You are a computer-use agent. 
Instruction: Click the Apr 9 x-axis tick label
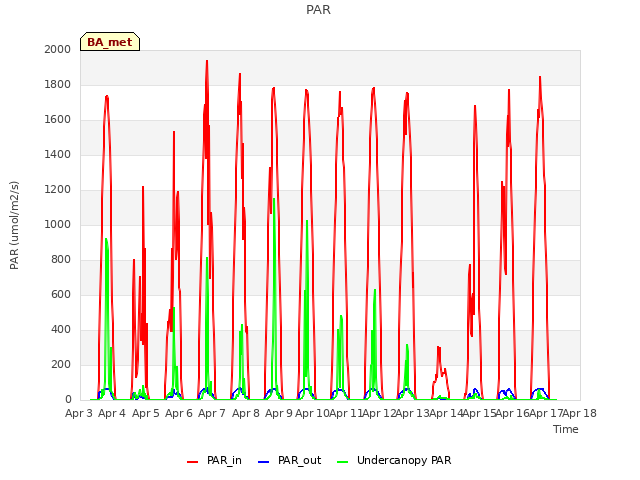pyautogui.click(x=279, y=413)
